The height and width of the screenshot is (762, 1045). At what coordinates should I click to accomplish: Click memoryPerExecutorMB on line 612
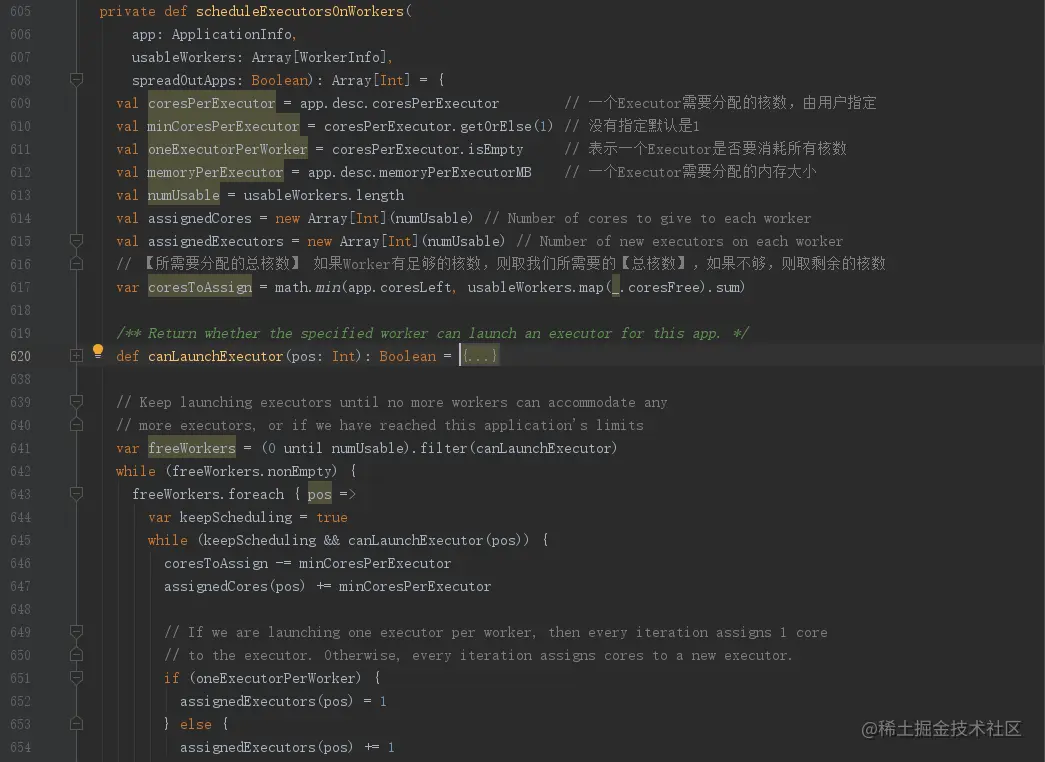(456, 172)
